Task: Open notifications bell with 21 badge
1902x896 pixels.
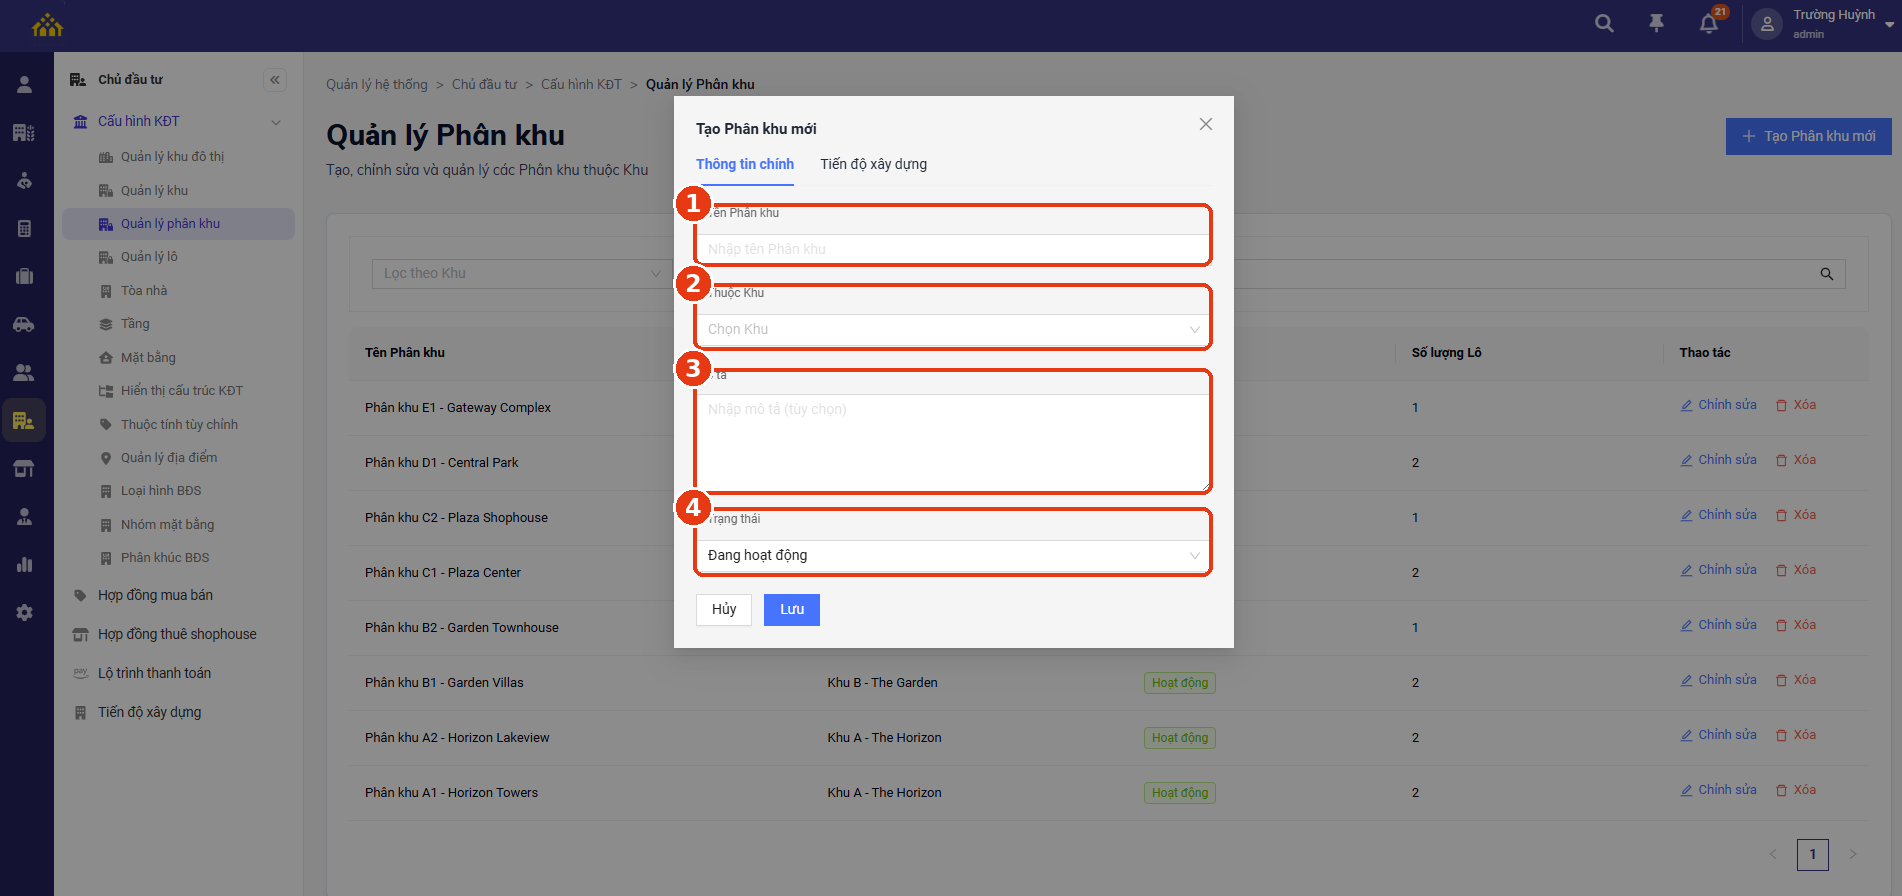Action: [x=1709, y=23]
